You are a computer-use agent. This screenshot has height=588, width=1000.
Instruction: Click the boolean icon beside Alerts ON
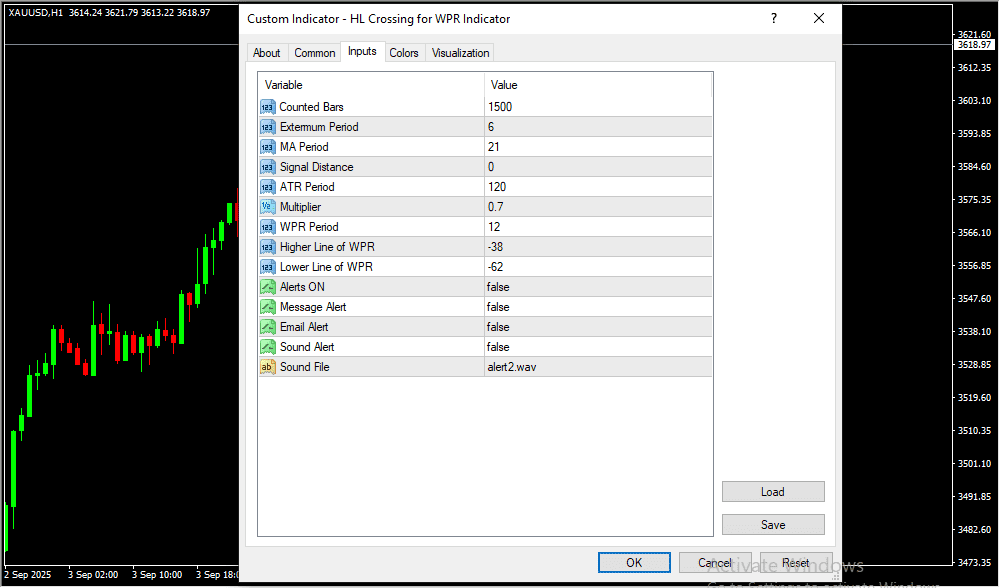point(267,287)
